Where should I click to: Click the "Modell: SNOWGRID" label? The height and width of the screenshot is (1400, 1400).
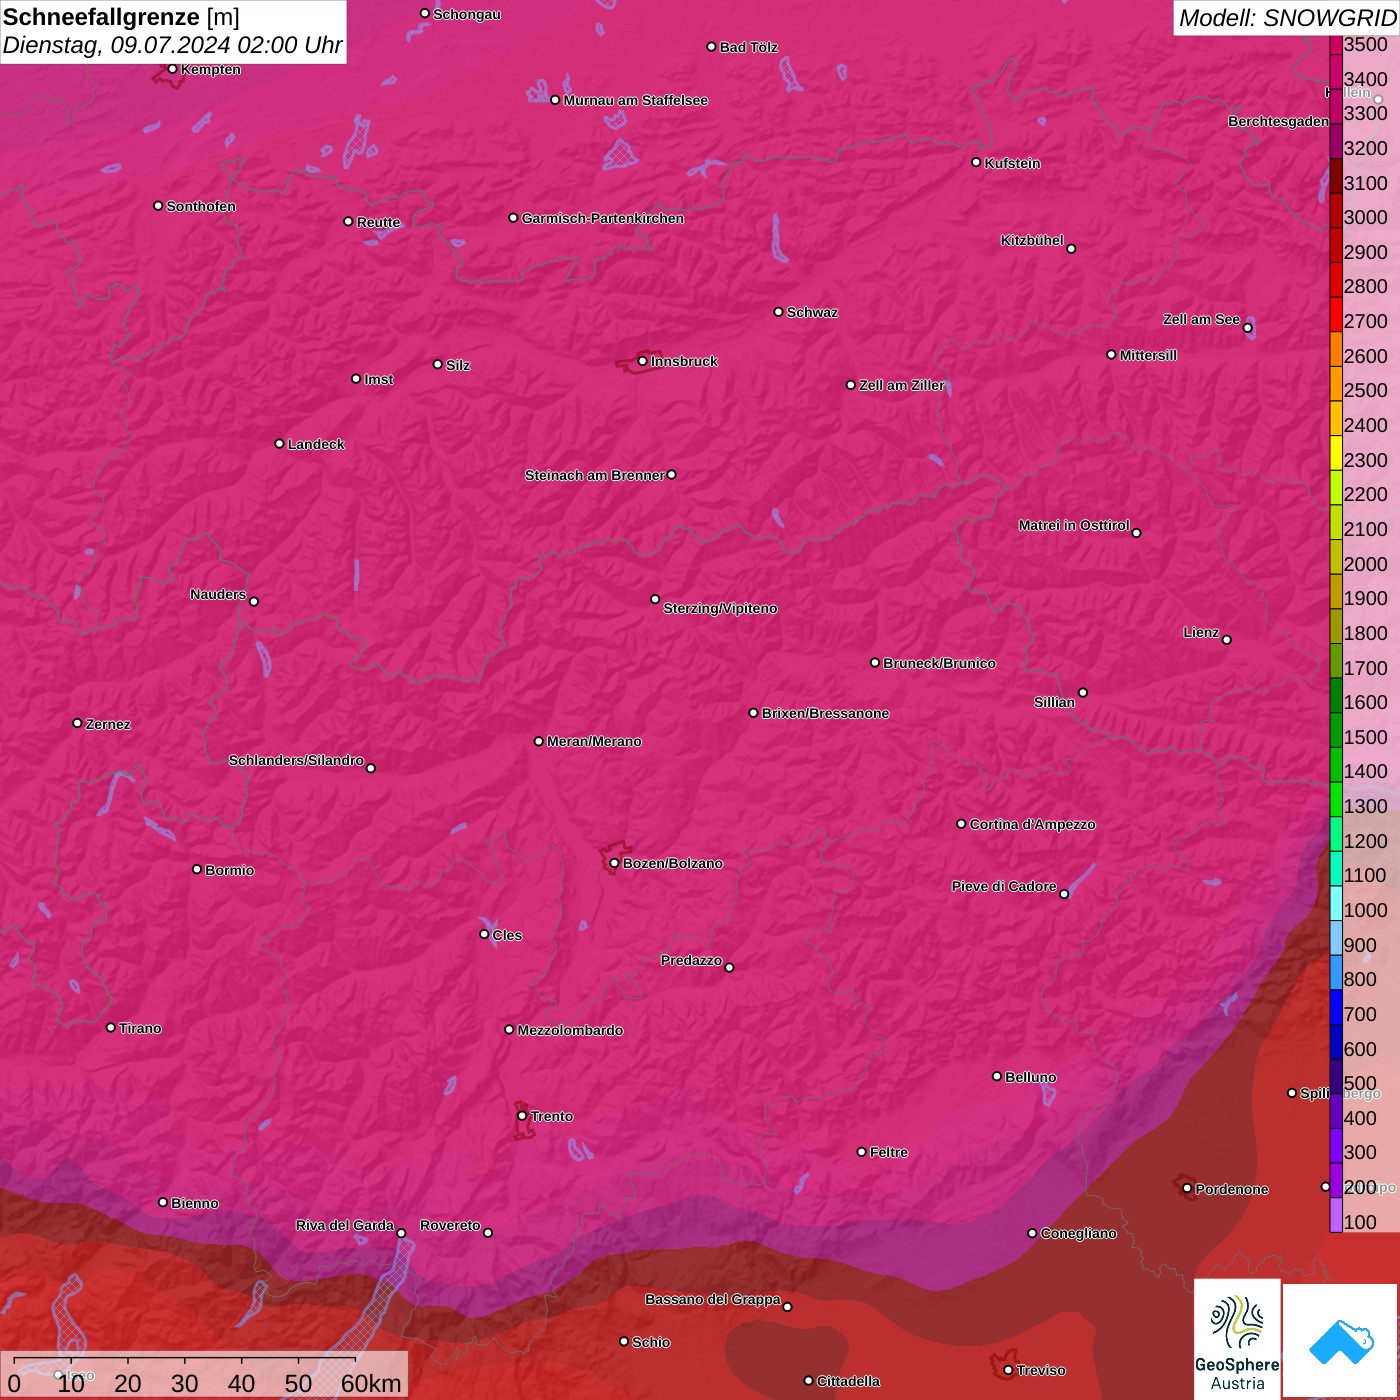tap(1287, 17)
